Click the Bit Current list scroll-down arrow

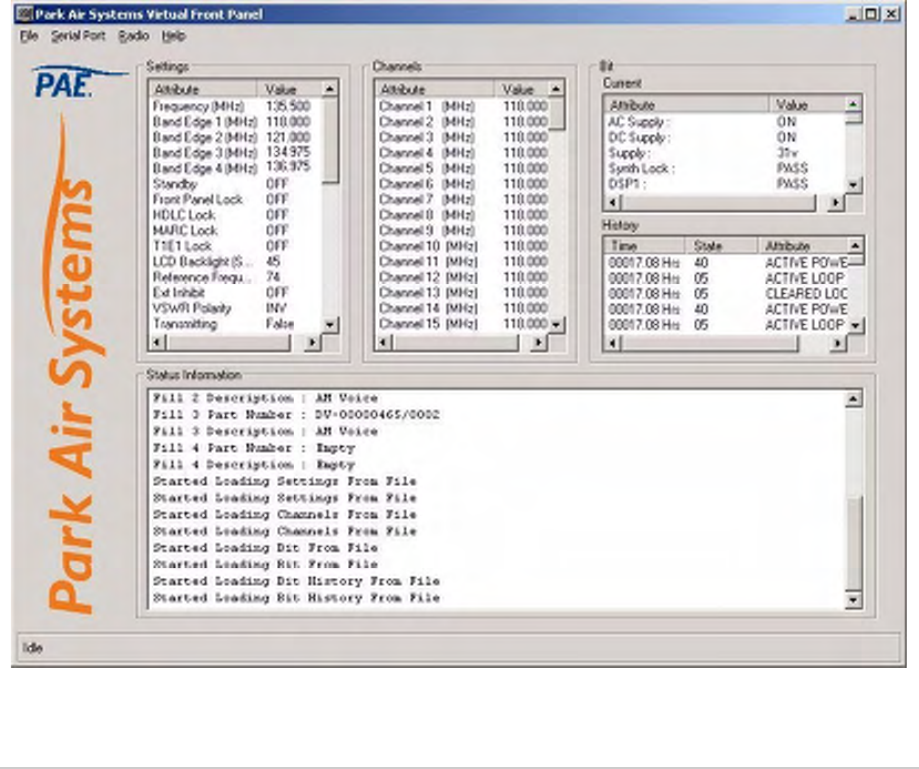853,185
